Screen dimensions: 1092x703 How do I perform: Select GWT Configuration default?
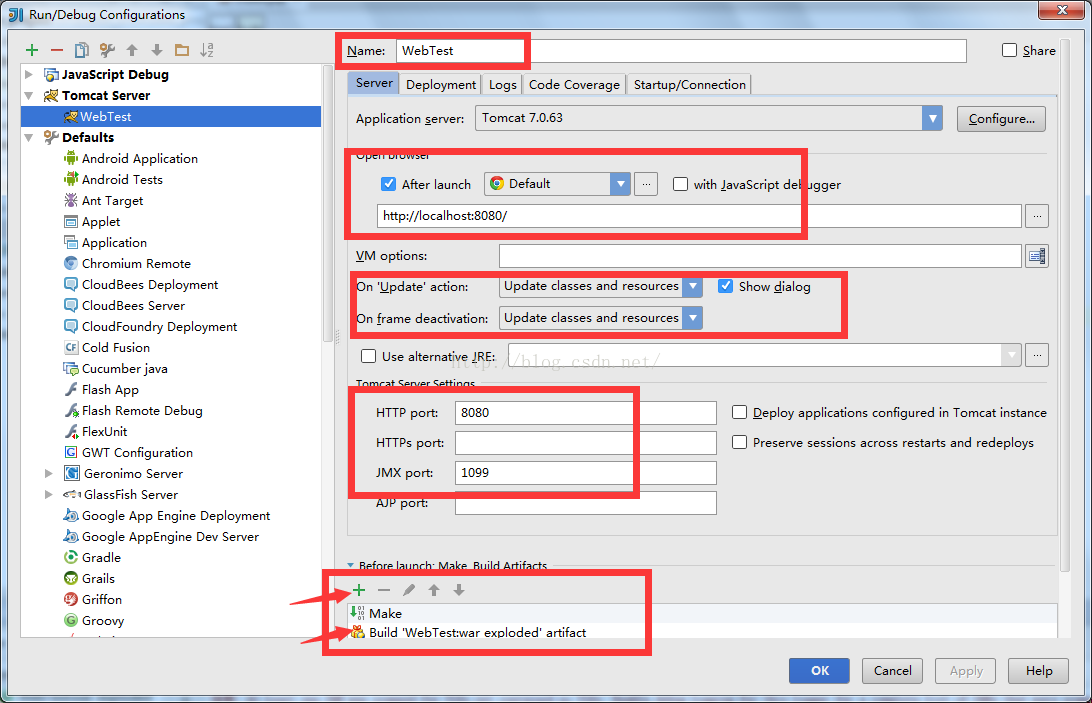(x=128, y=453)
